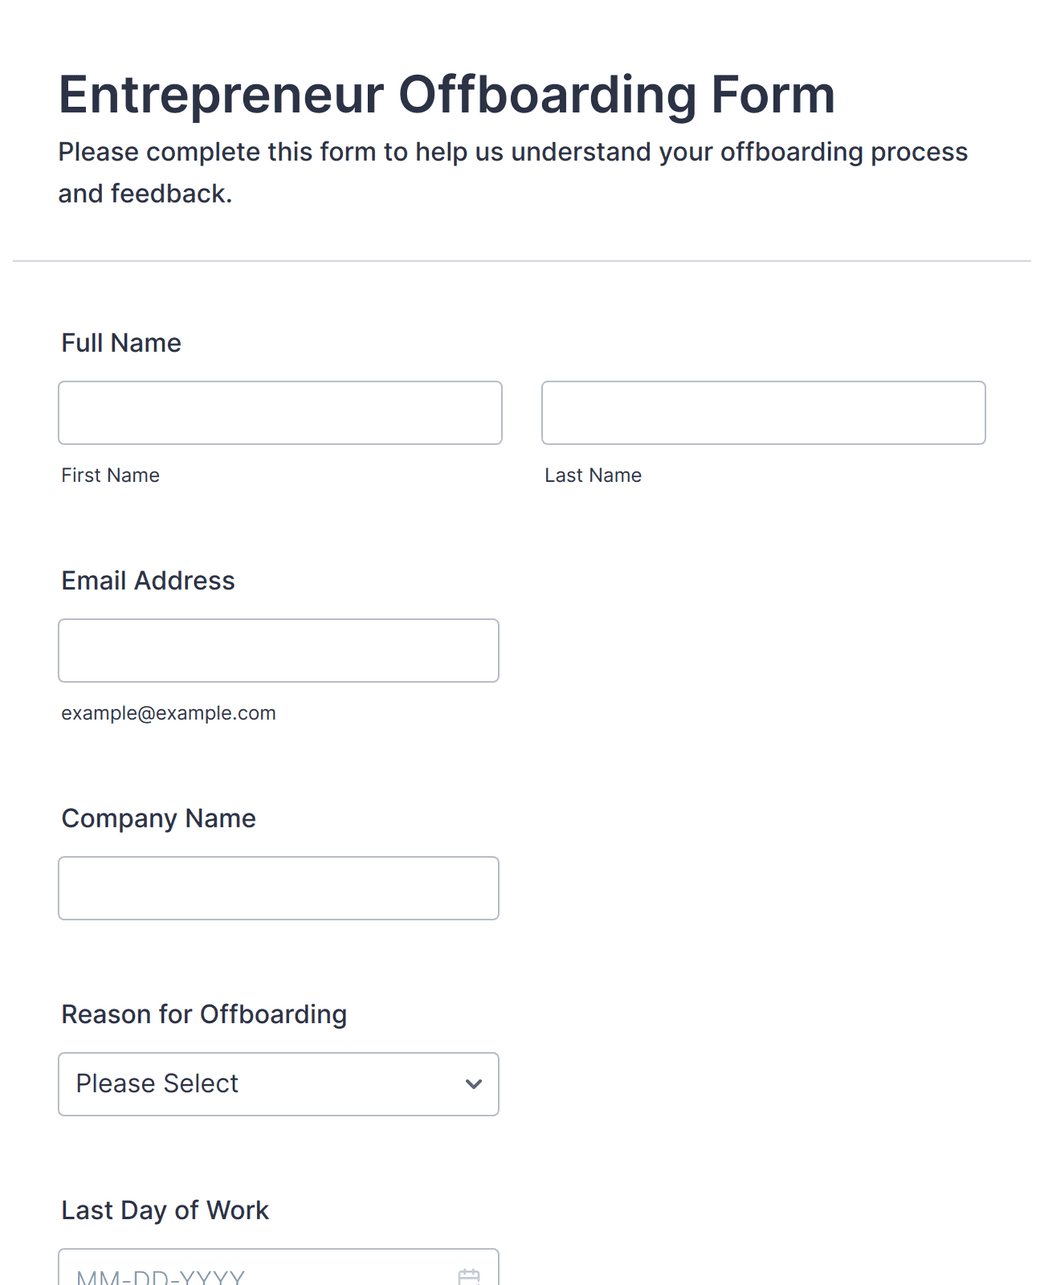Click the First Name sublabel

(x=110, y=475)
